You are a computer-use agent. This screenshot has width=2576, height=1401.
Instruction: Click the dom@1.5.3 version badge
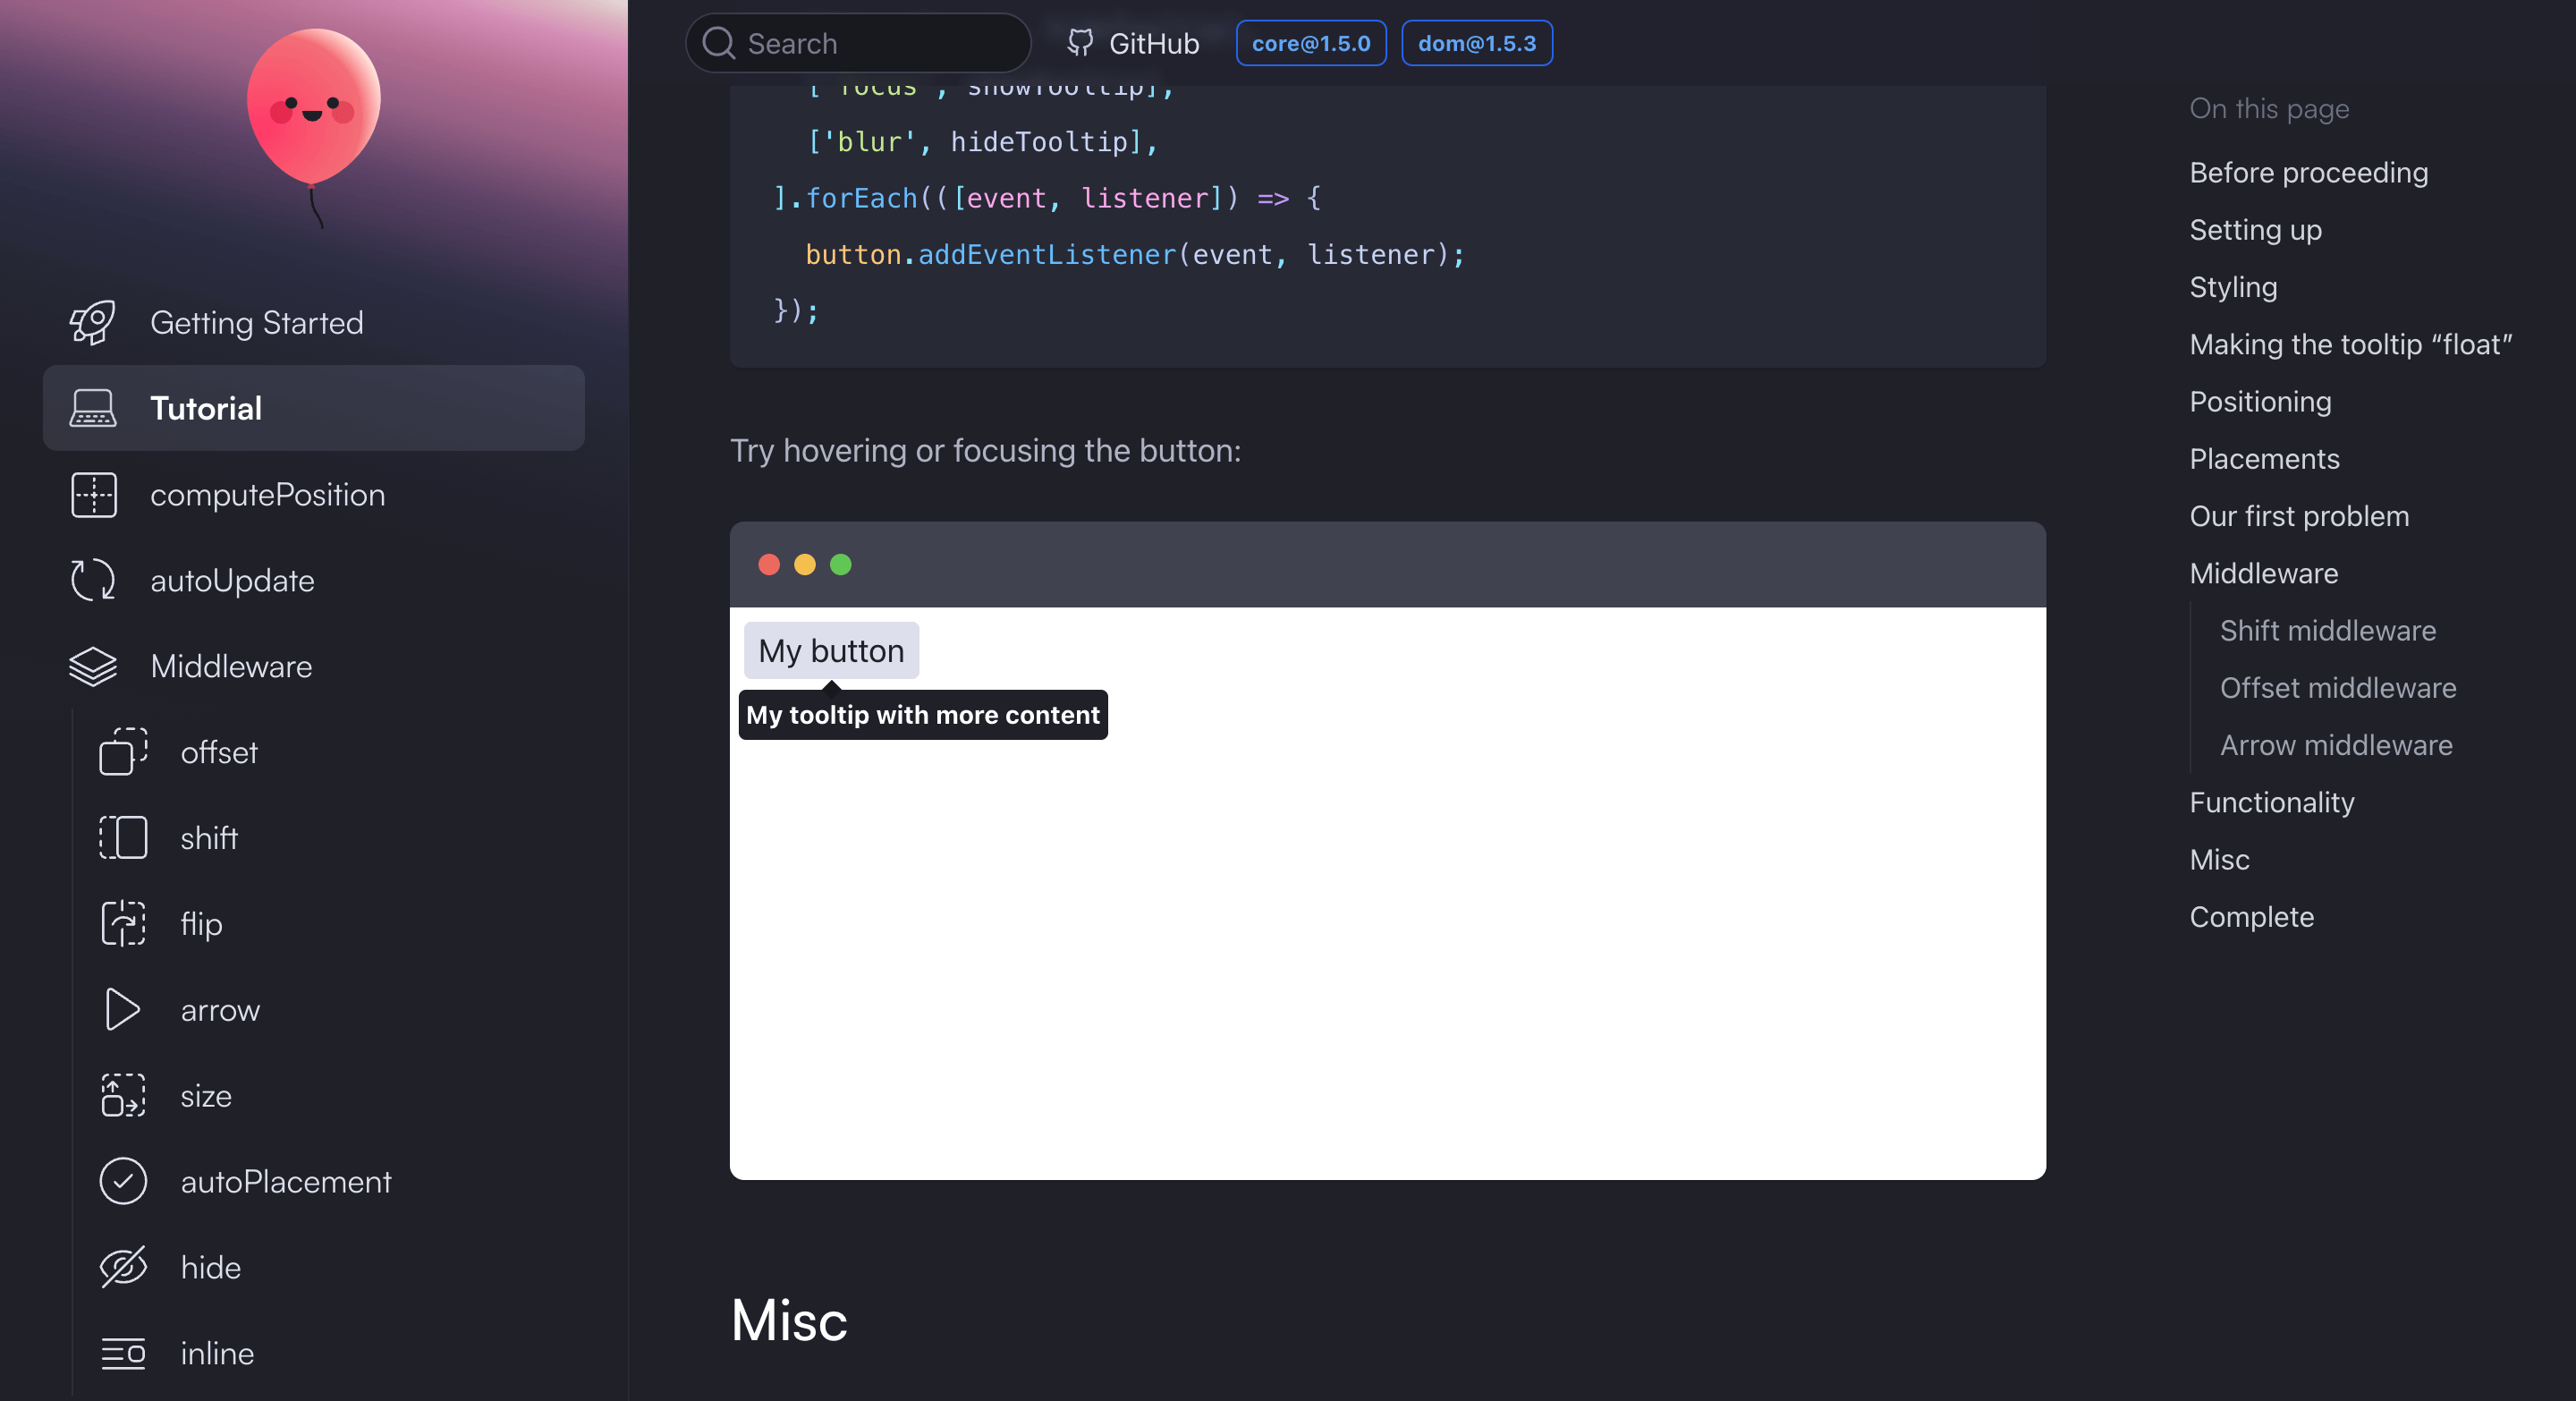1477,43
